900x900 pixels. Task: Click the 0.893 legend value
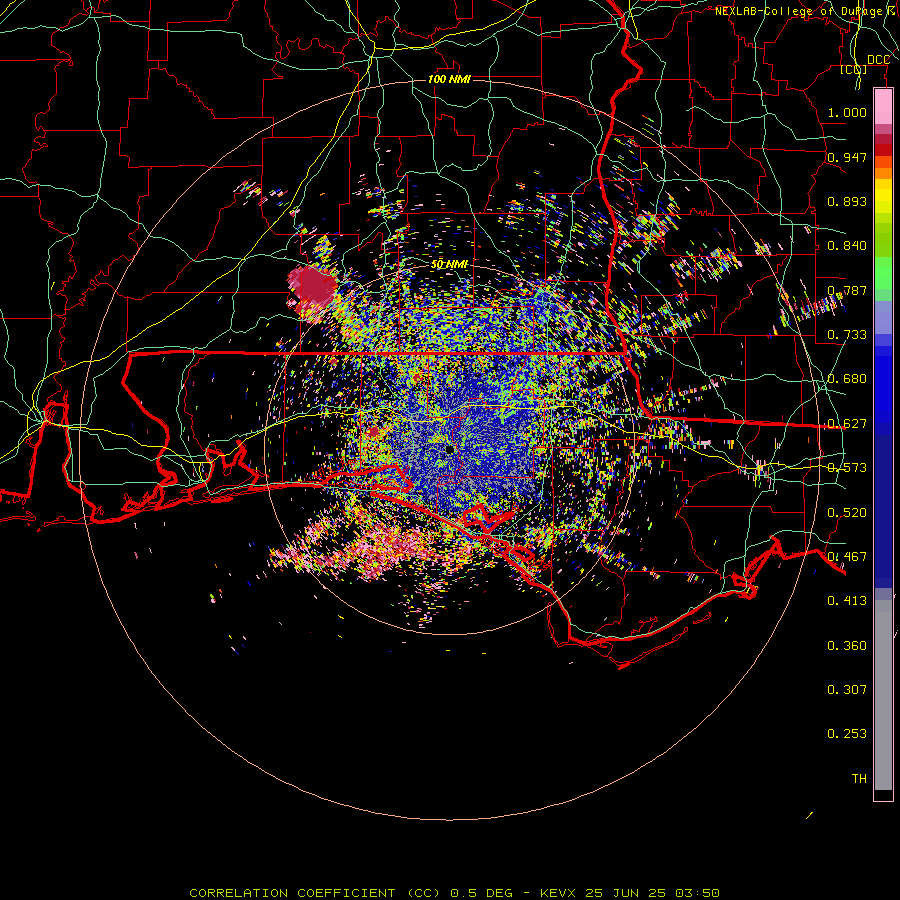pyautogui.click(x=847, y=201)
